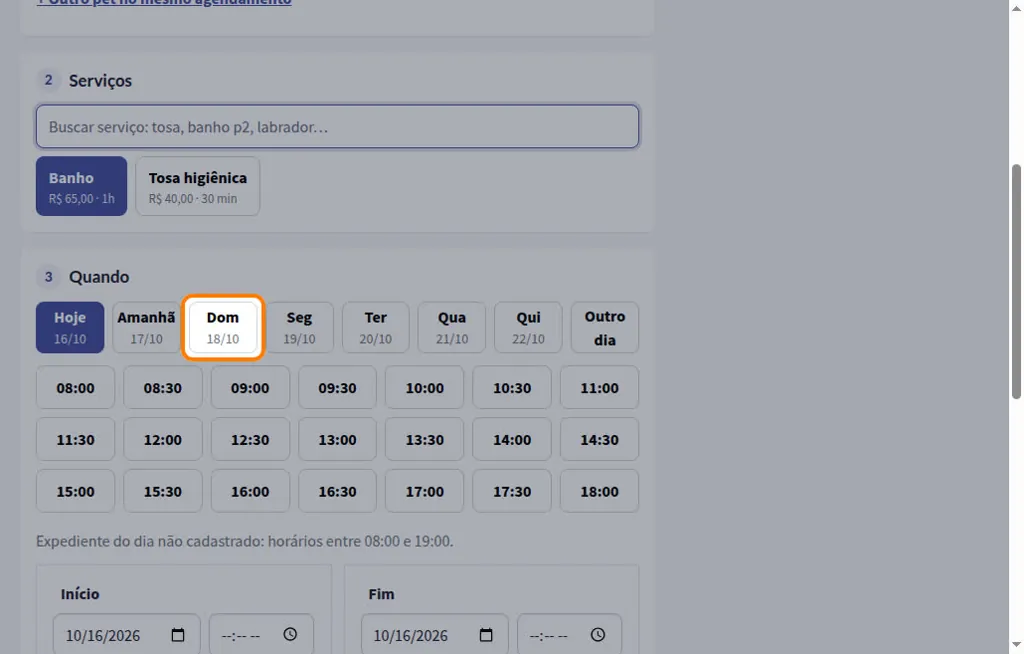
Task: Choose the Hoje 16/10 day
Action: point(70,327)
